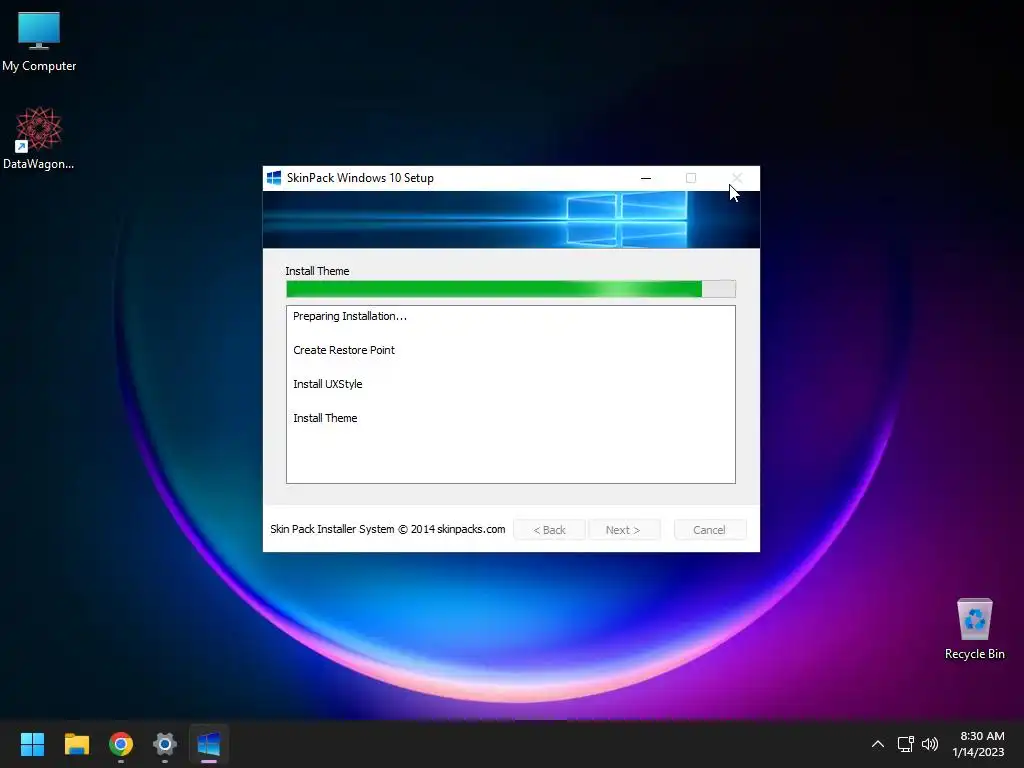Minimize the SkinPack Setup window
1024x768 pixels.
pos(646,178)
